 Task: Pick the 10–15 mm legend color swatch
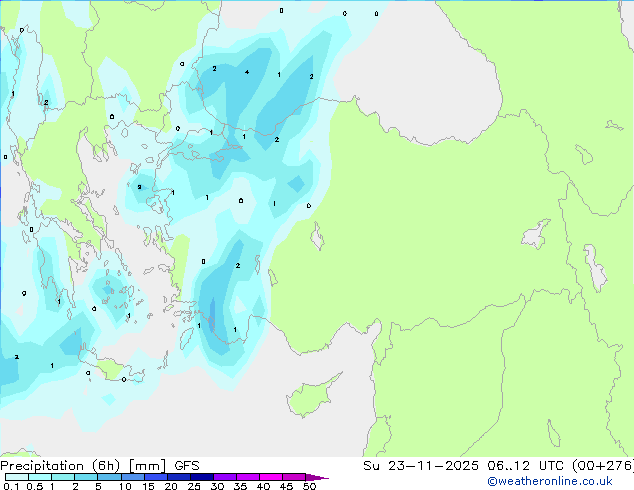coord(133,477)
